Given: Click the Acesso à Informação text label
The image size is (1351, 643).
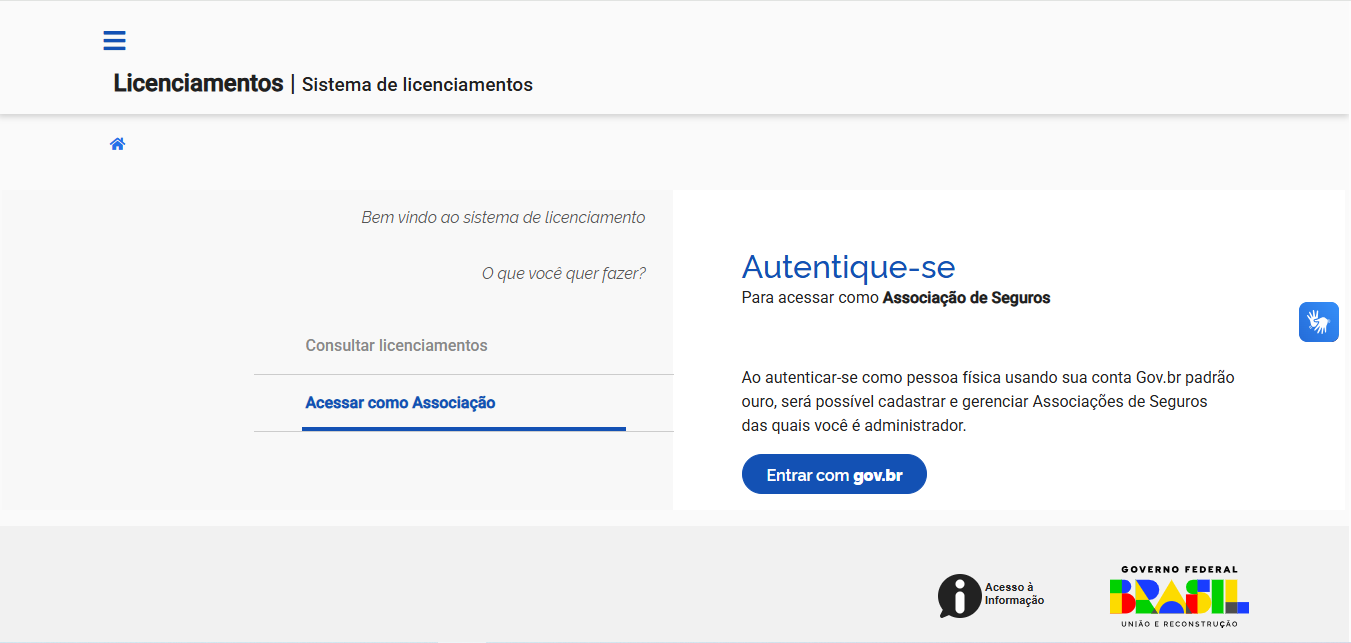Looking at the screenshot, I should pyautogui.click(x=1014, y=594).
